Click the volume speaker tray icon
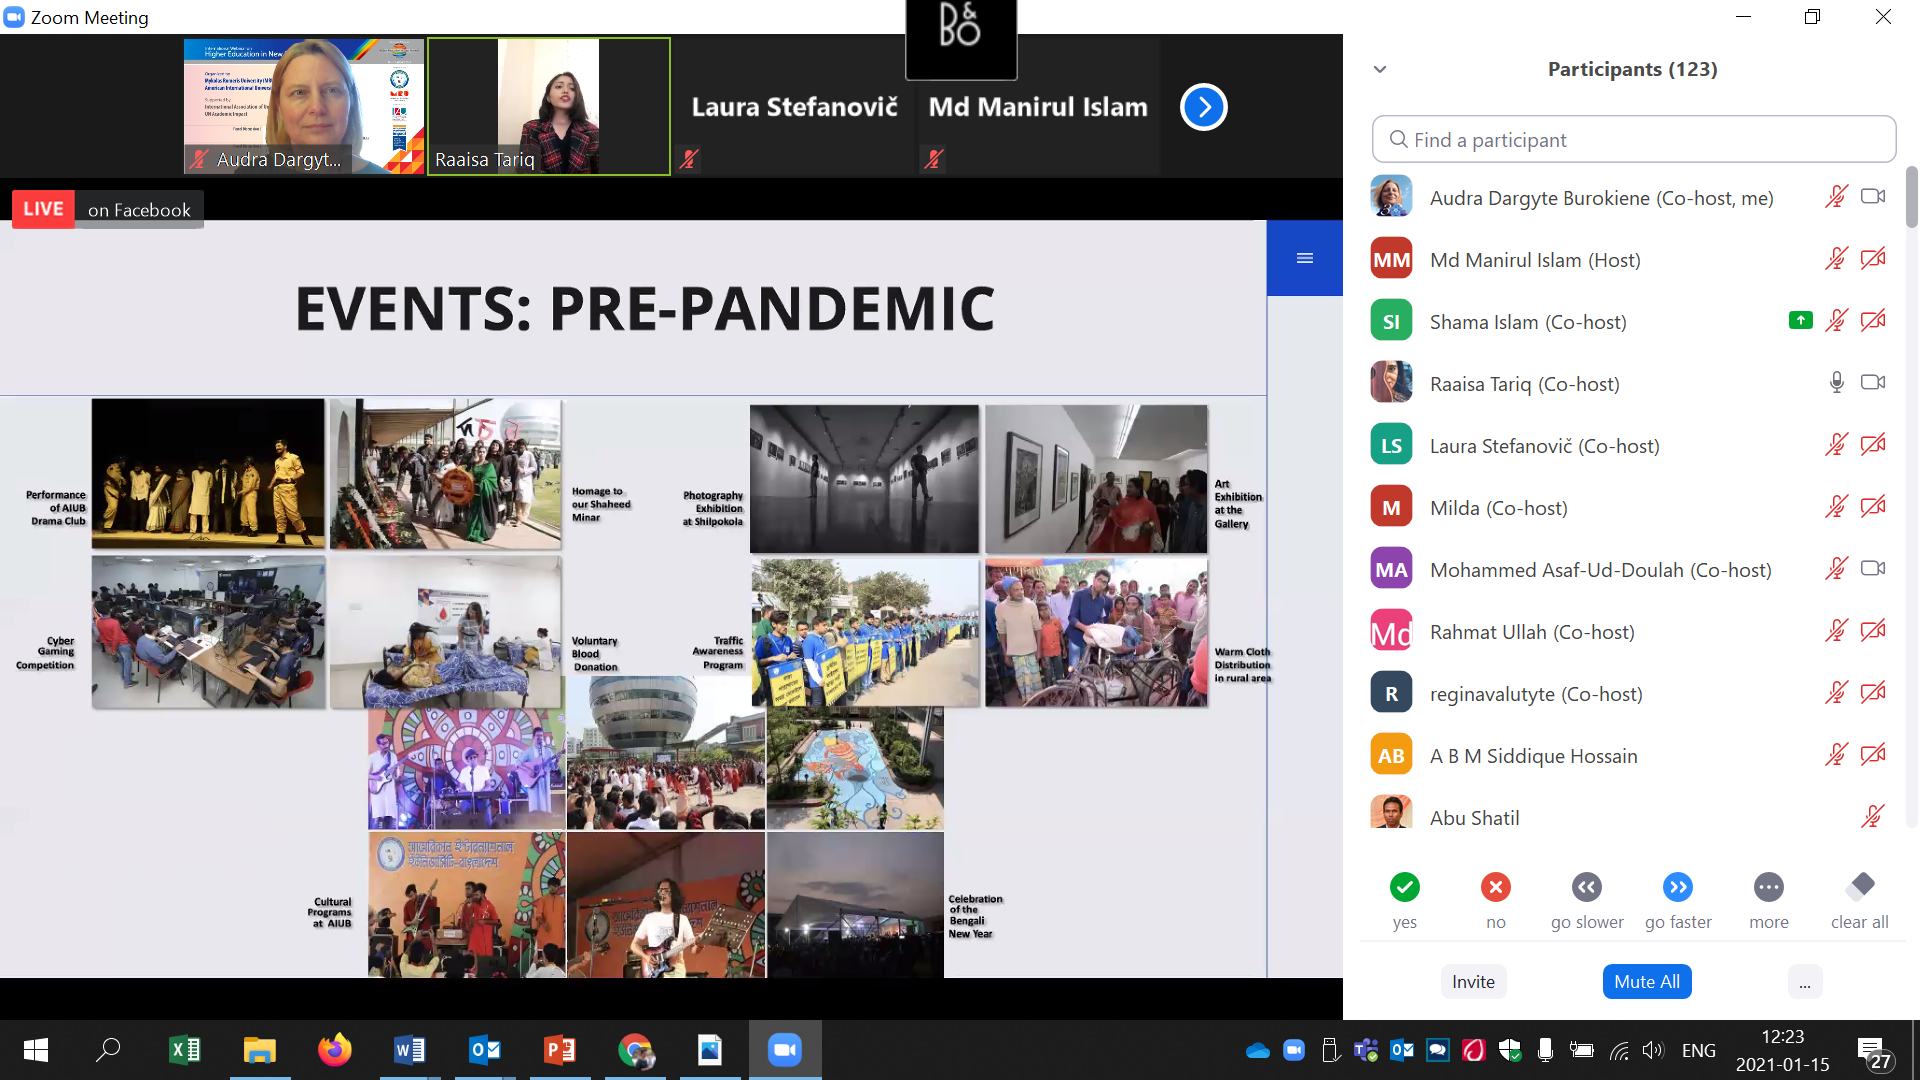This screenshot has width=1920, height=1080. (x=1652, y=1051)
